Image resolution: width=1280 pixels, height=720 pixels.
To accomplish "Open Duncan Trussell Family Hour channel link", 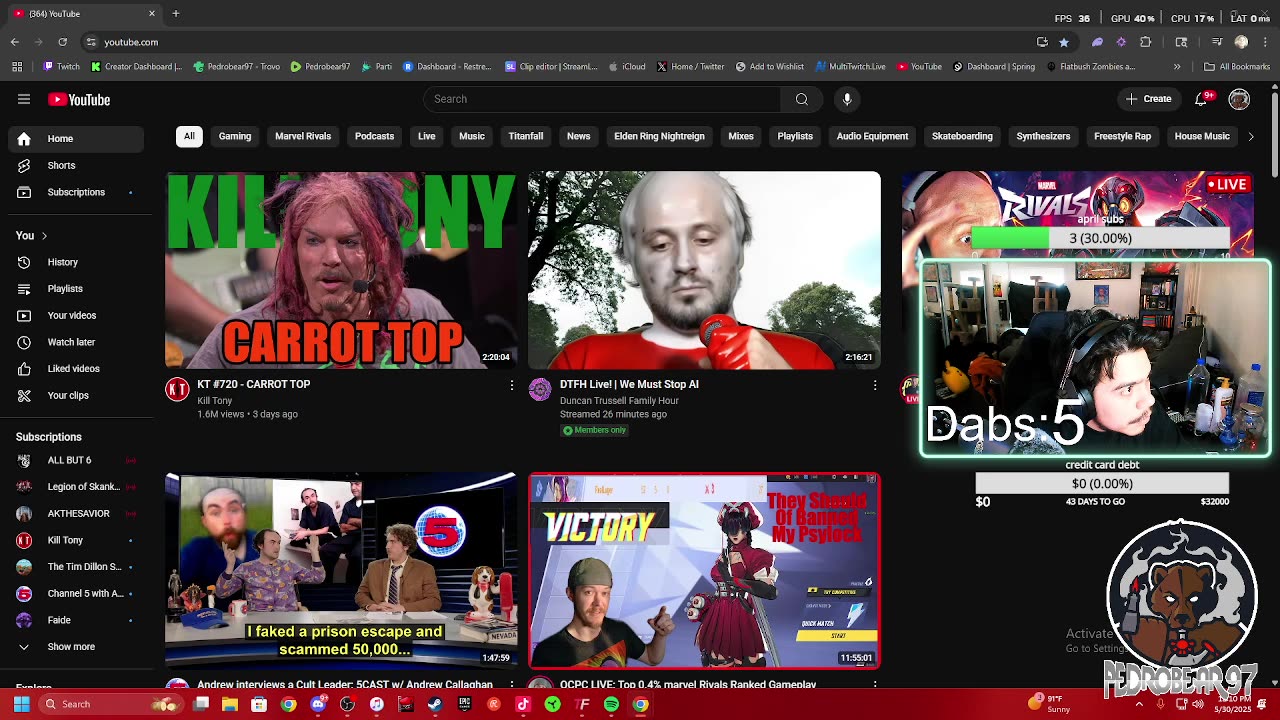I will (619, 401).
